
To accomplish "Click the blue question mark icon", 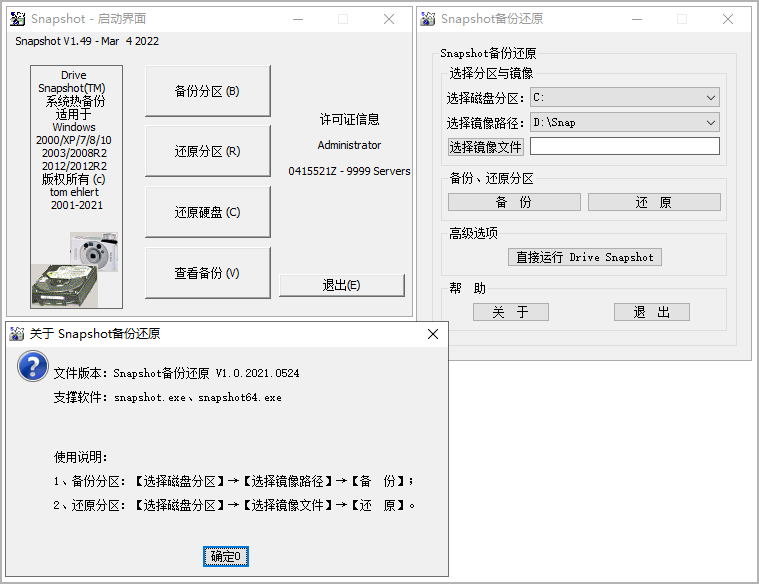I will pyautogui.click(x=32, y=366).
